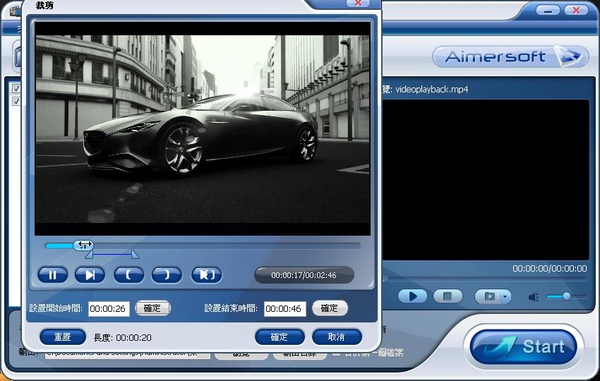Click the start time field 00:00:26
Viewport: 600px width, 381px height.
tap(109, 309)
